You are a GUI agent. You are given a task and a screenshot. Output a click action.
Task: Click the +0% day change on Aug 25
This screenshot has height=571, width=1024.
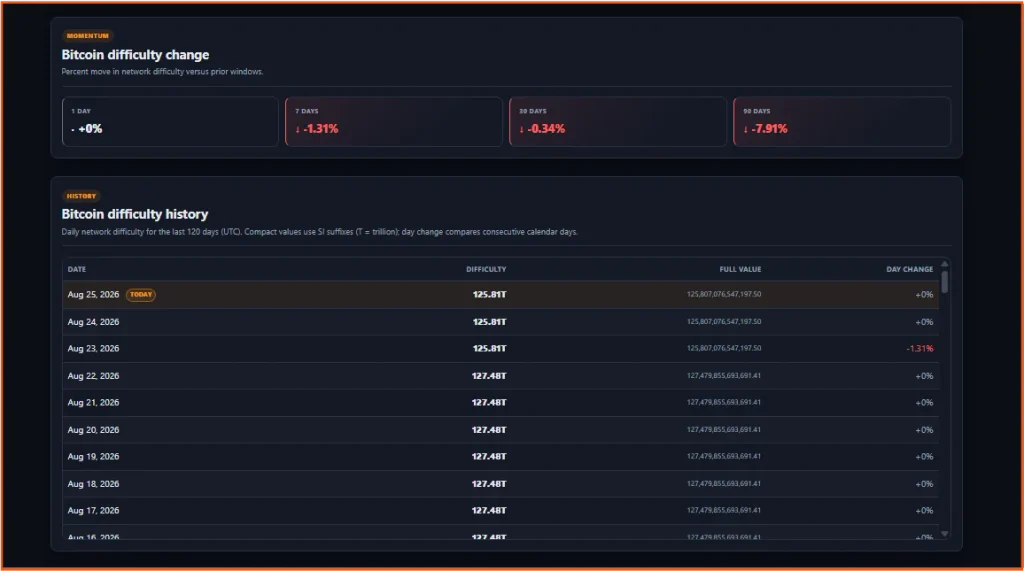(x=924, y=295)
